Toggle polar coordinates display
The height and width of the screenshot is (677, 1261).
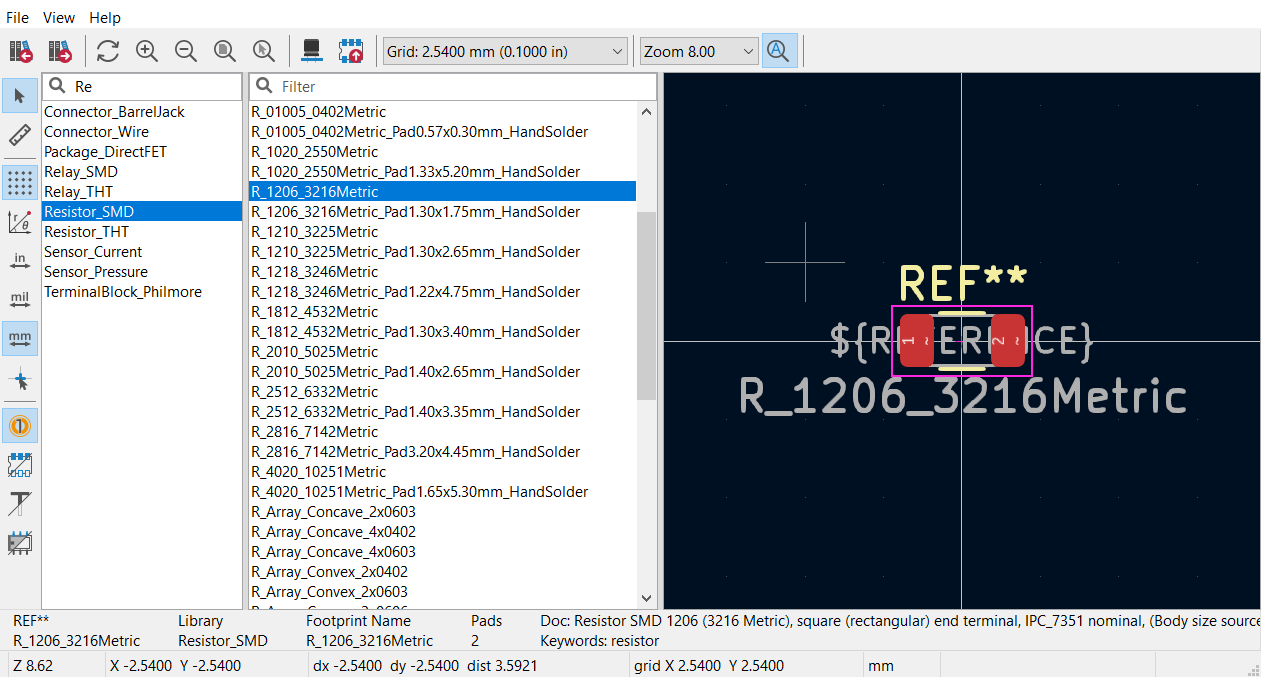[20, 222]
